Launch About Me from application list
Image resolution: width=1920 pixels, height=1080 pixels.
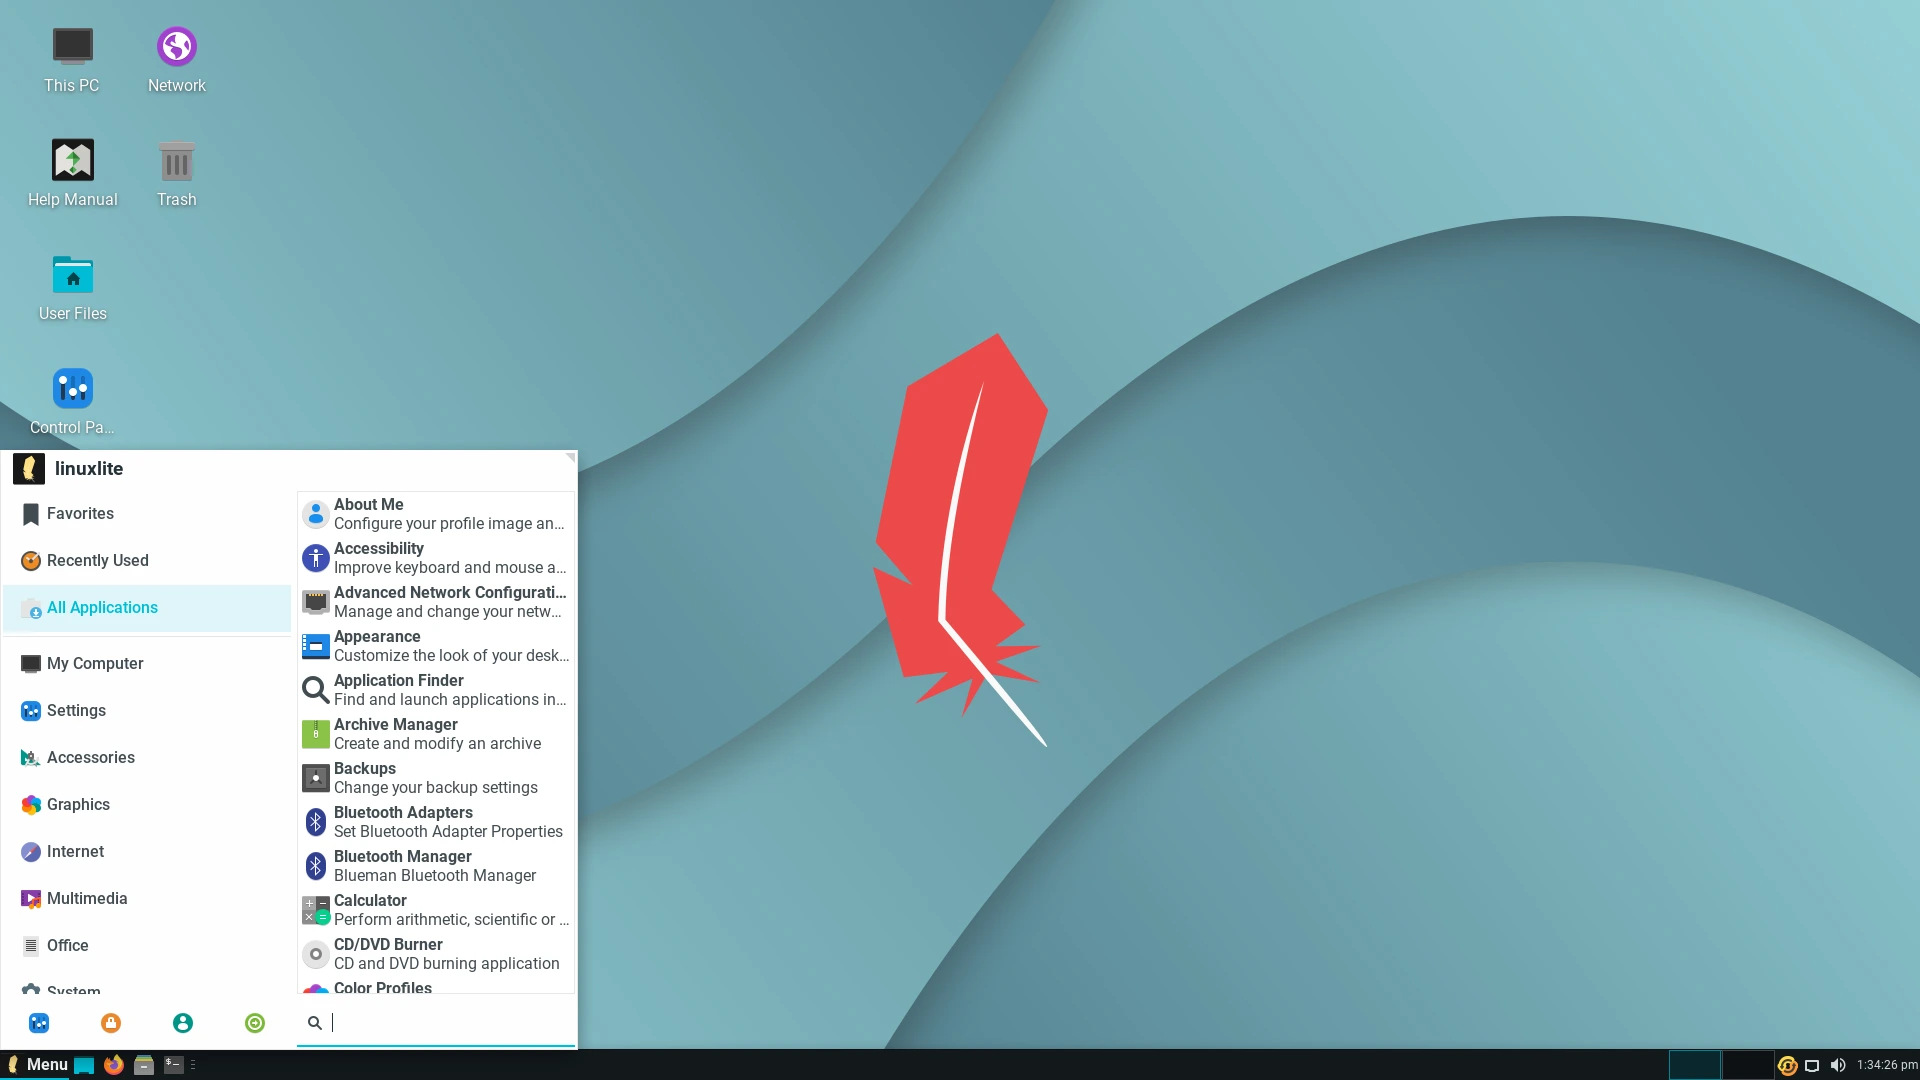point(436,514)
